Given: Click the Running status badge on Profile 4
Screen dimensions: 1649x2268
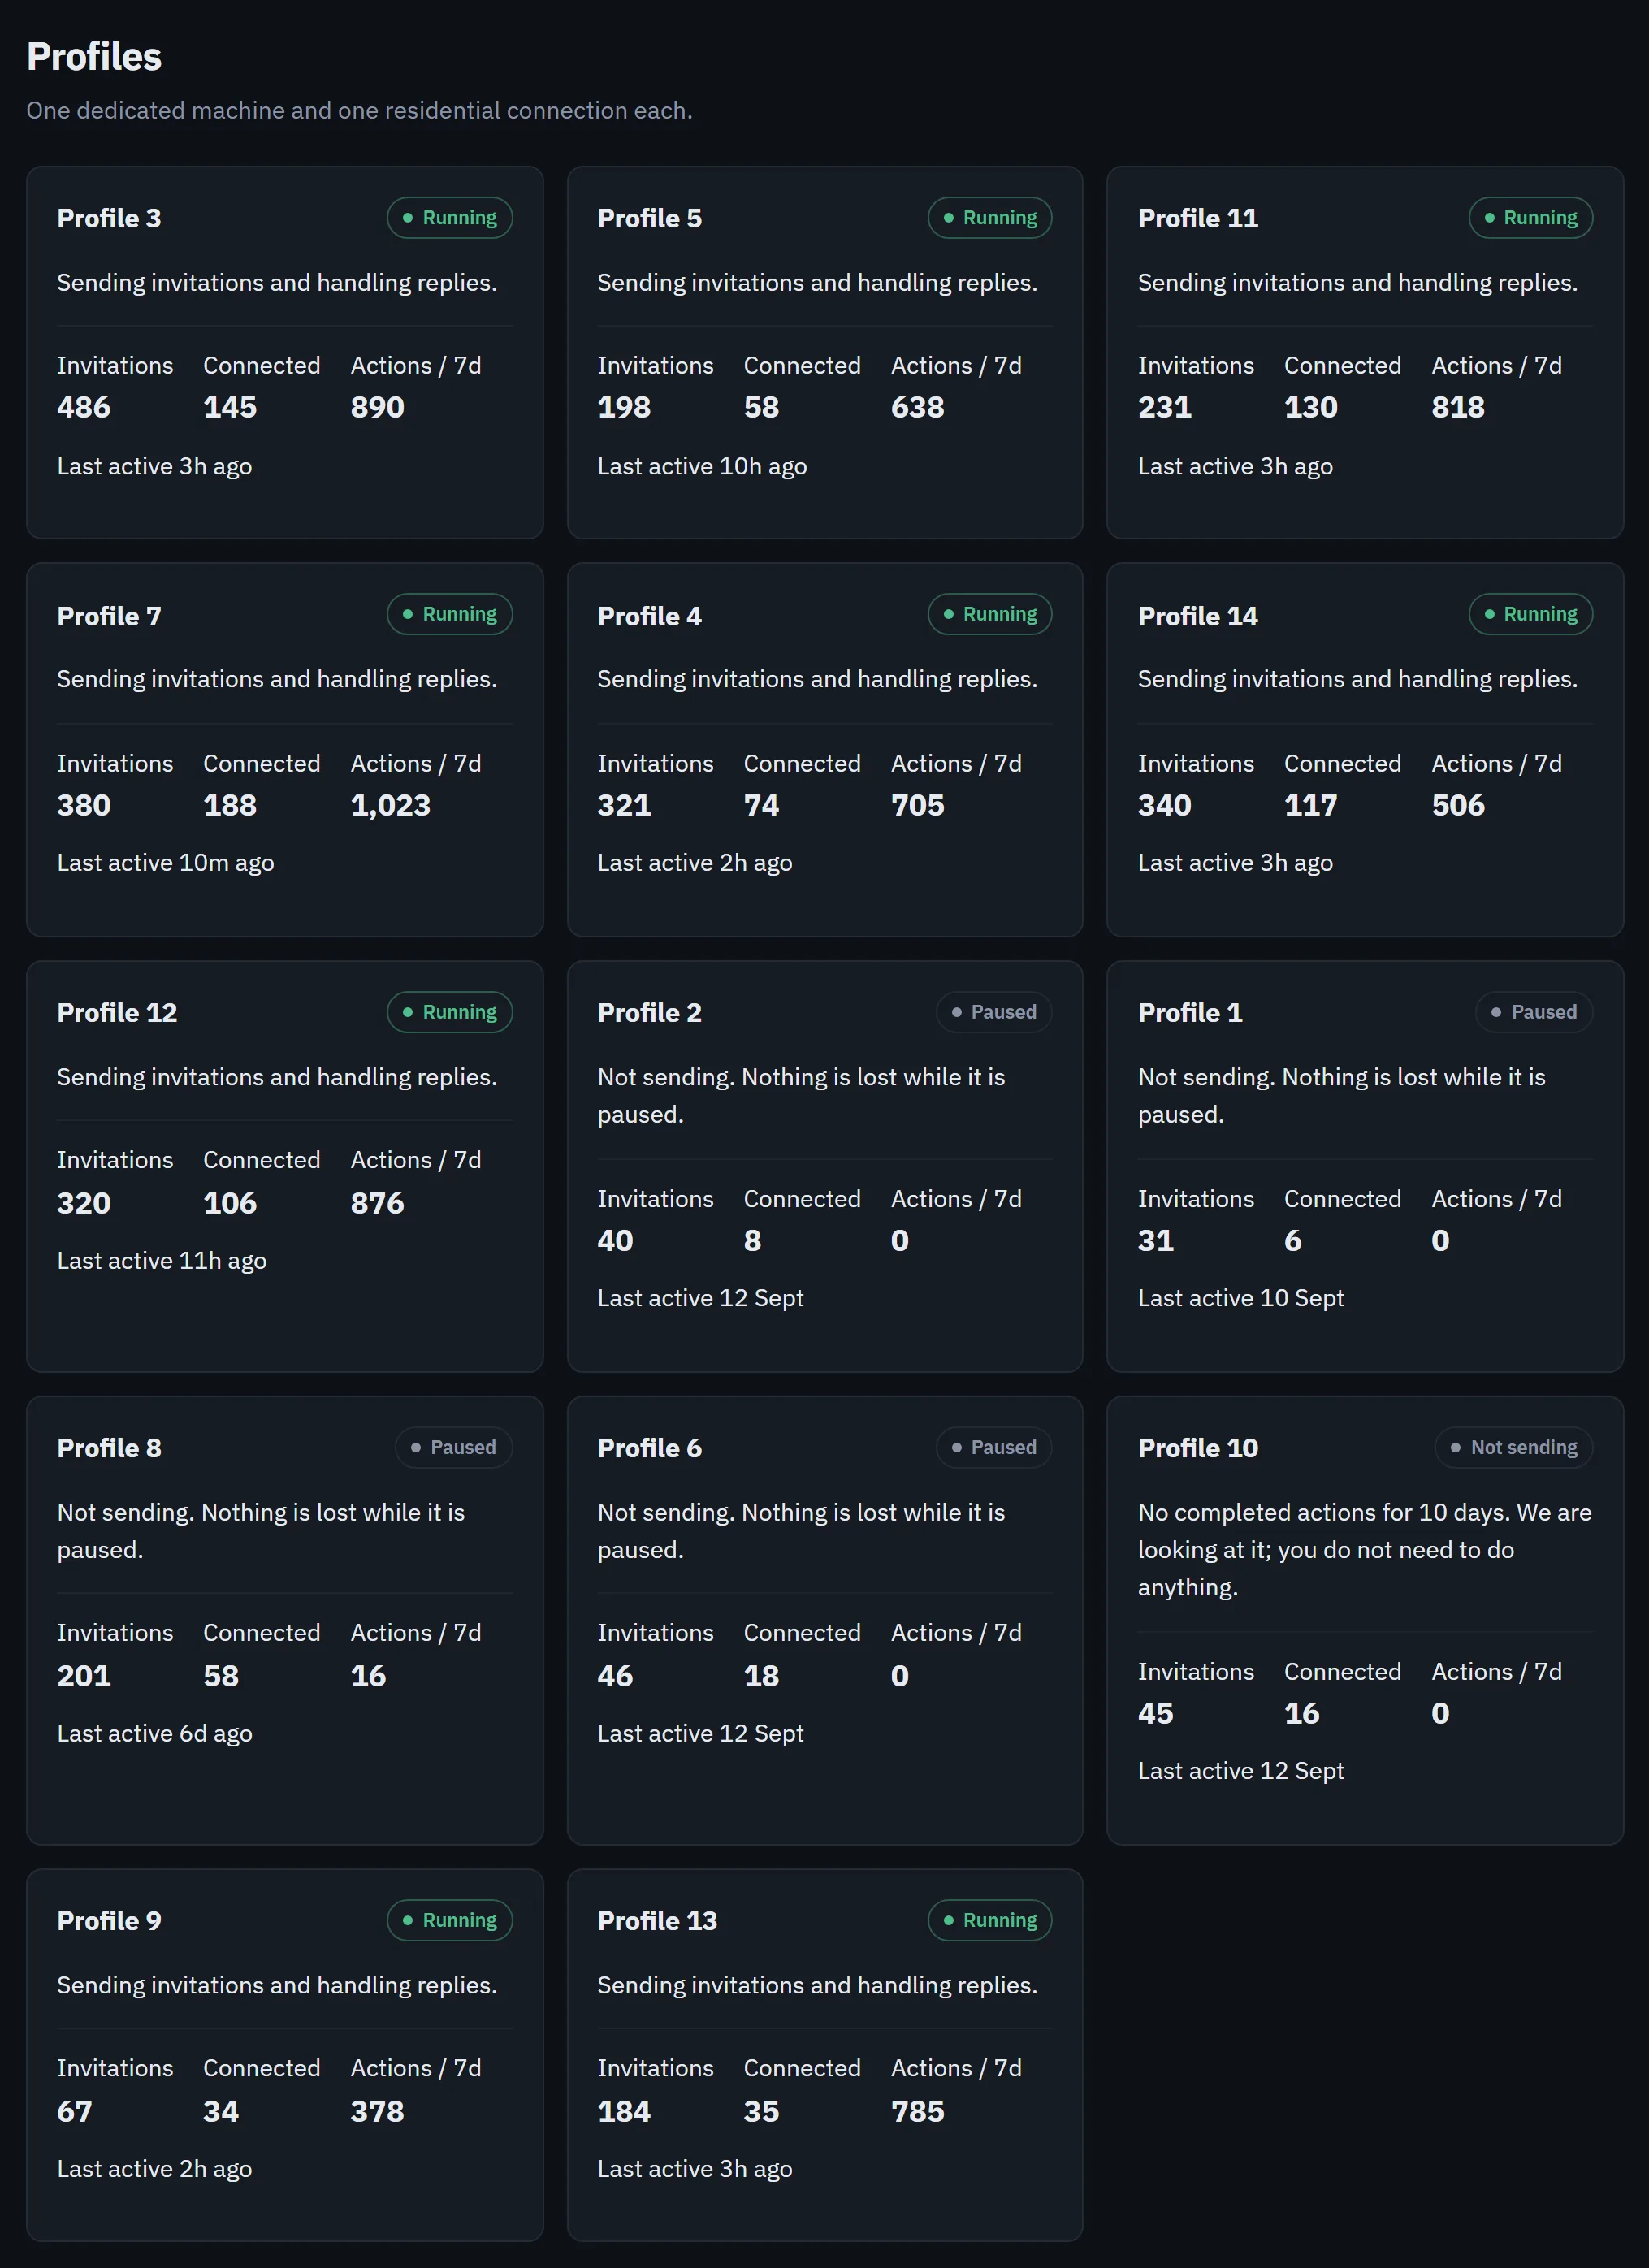Looking at the screenshot, I should (x=990, y=614).
